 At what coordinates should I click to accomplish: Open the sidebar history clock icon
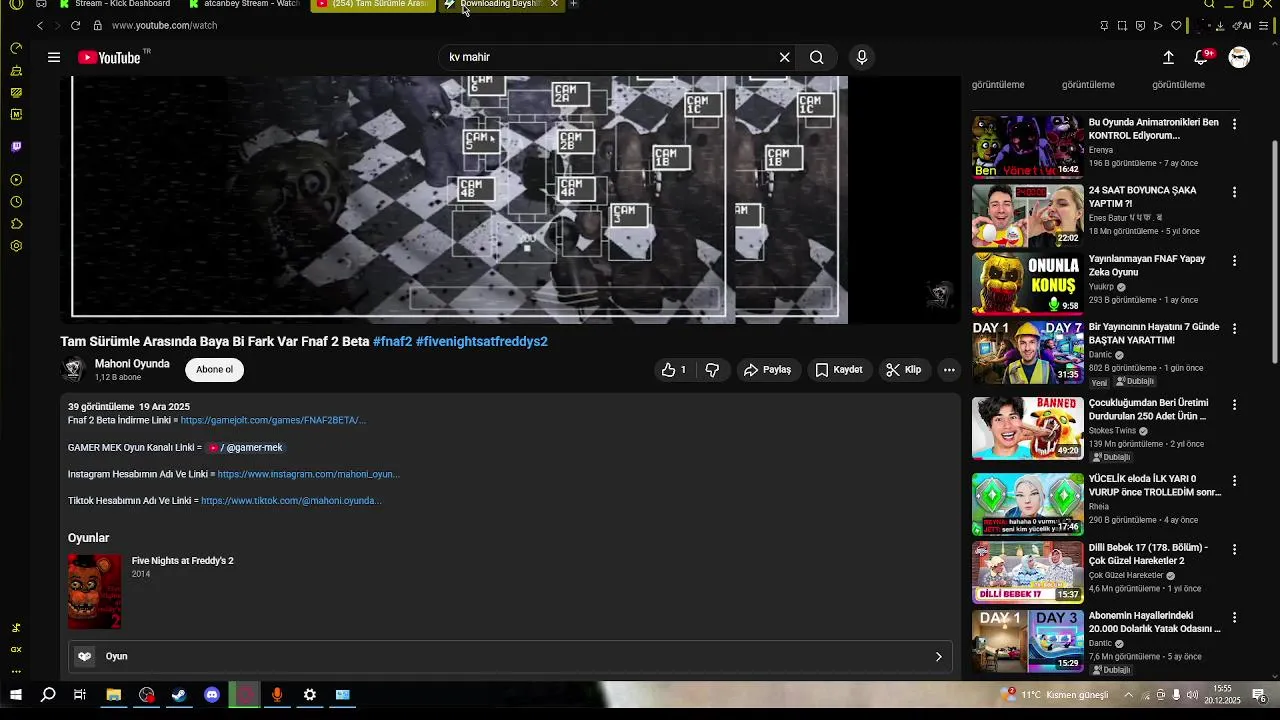[x=16, y=202]
